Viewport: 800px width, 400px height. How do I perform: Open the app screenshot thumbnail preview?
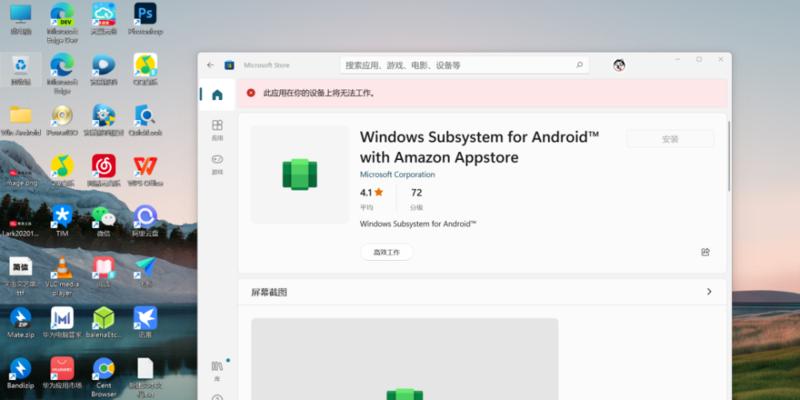405,359
